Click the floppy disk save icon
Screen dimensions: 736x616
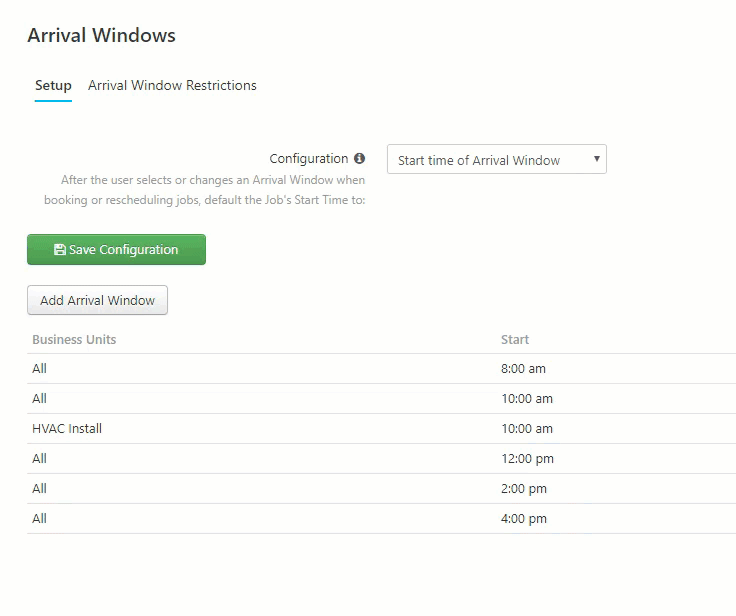60,249
